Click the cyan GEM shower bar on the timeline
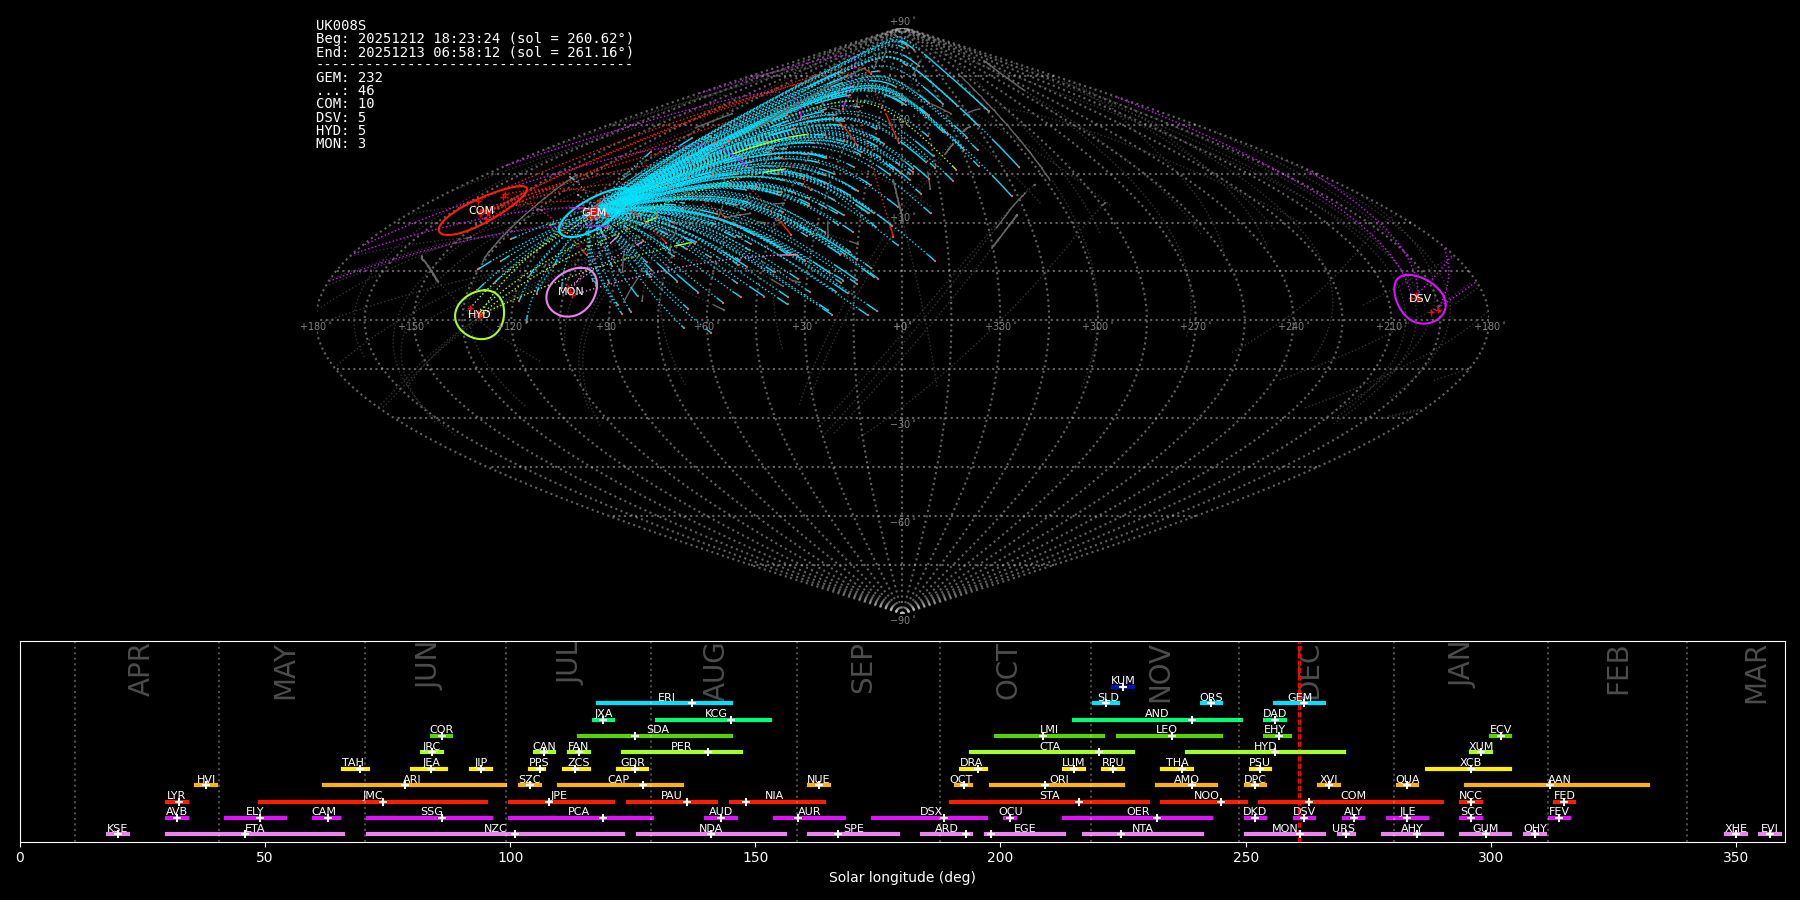The width and height of the screenshot is (1800, 900). coord(1299,703)
